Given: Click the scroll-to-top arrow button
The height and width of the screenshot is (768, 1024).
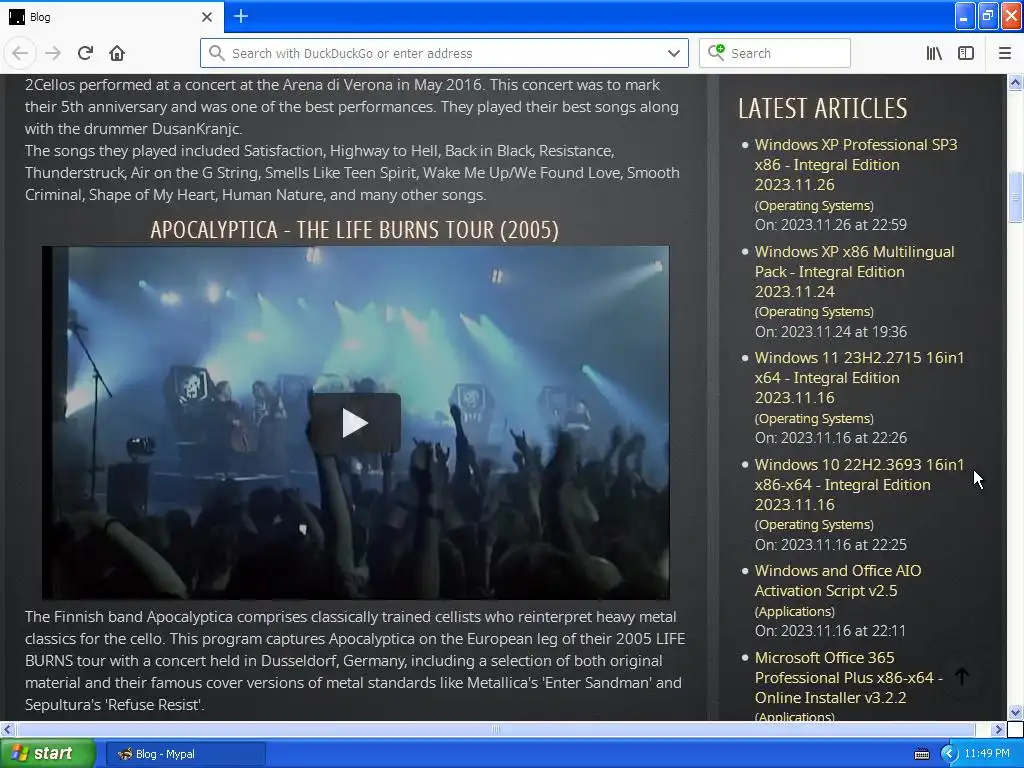Looking at the screenshot, I should click(962, 677).
